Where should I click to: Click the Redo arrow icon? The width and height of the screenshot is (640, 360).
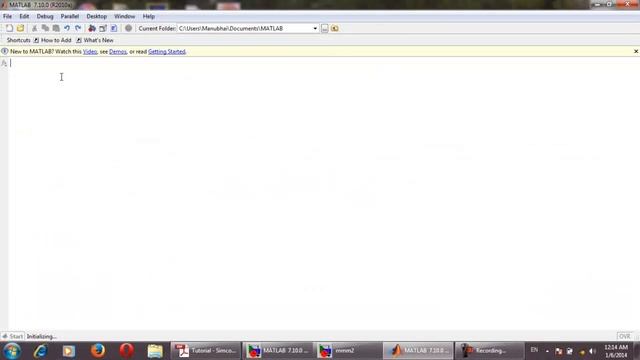[78, 28]
